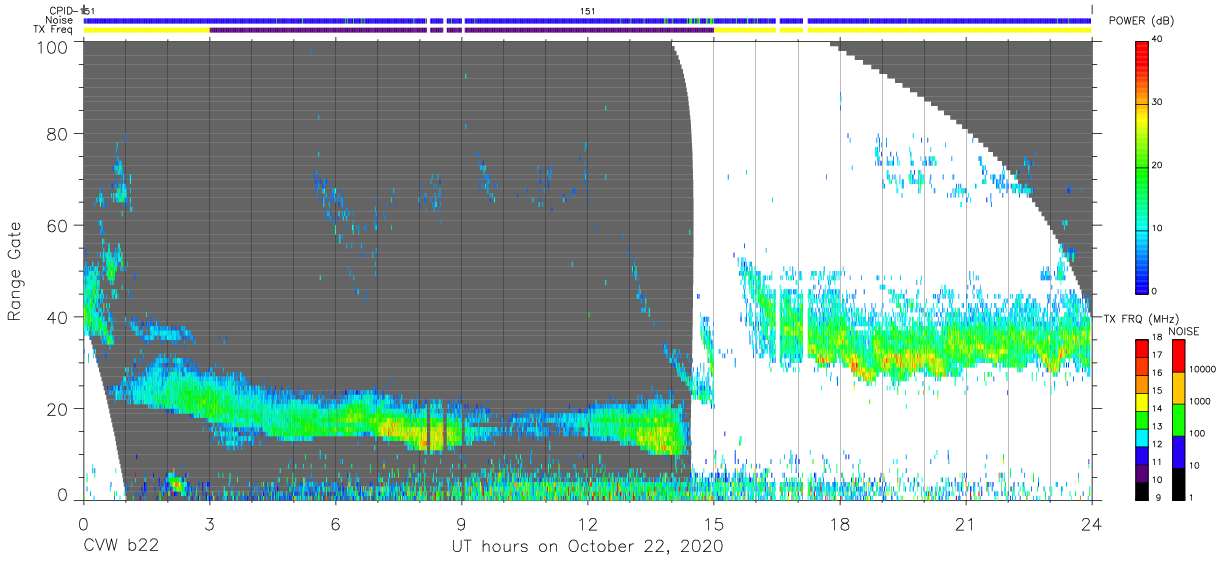
Task: Click the 100 tick on Range Gate axis
Action: click(53, 47)
